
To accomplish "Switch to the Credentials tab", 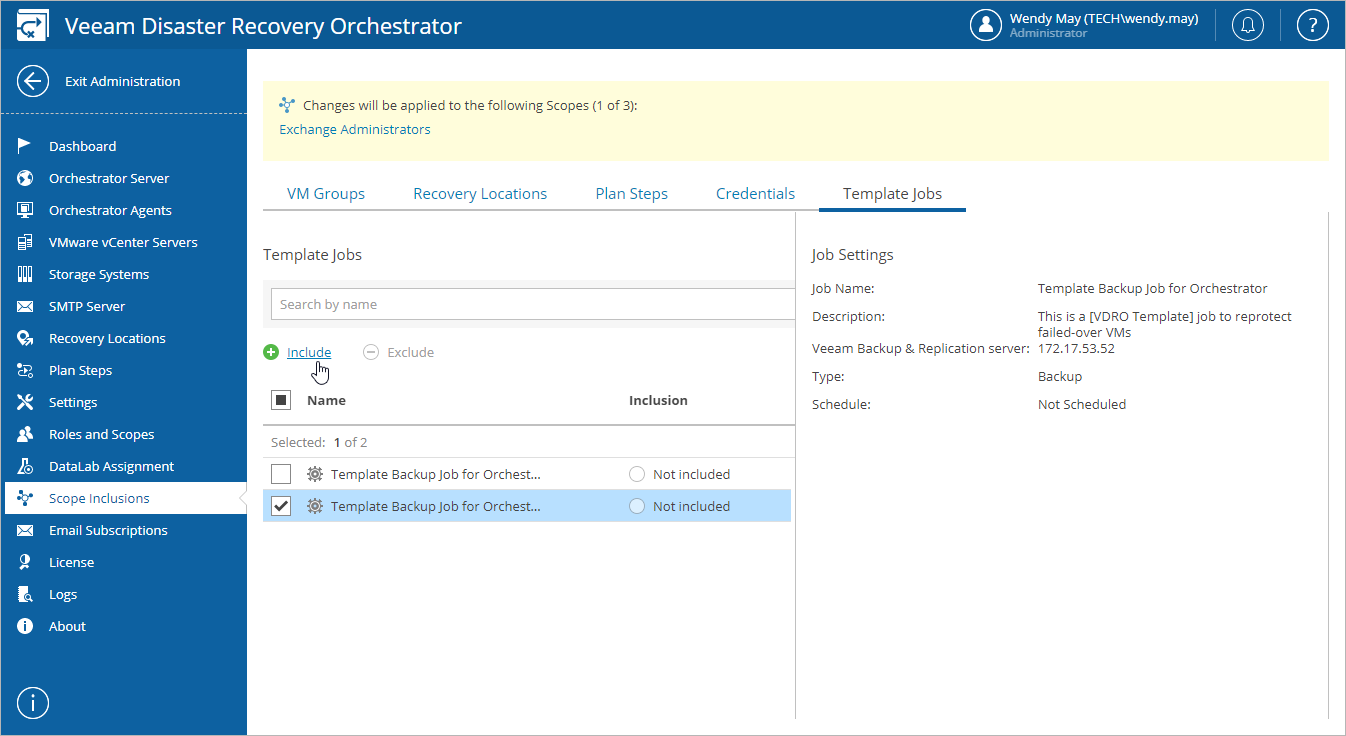I will (x=756, y=194).
